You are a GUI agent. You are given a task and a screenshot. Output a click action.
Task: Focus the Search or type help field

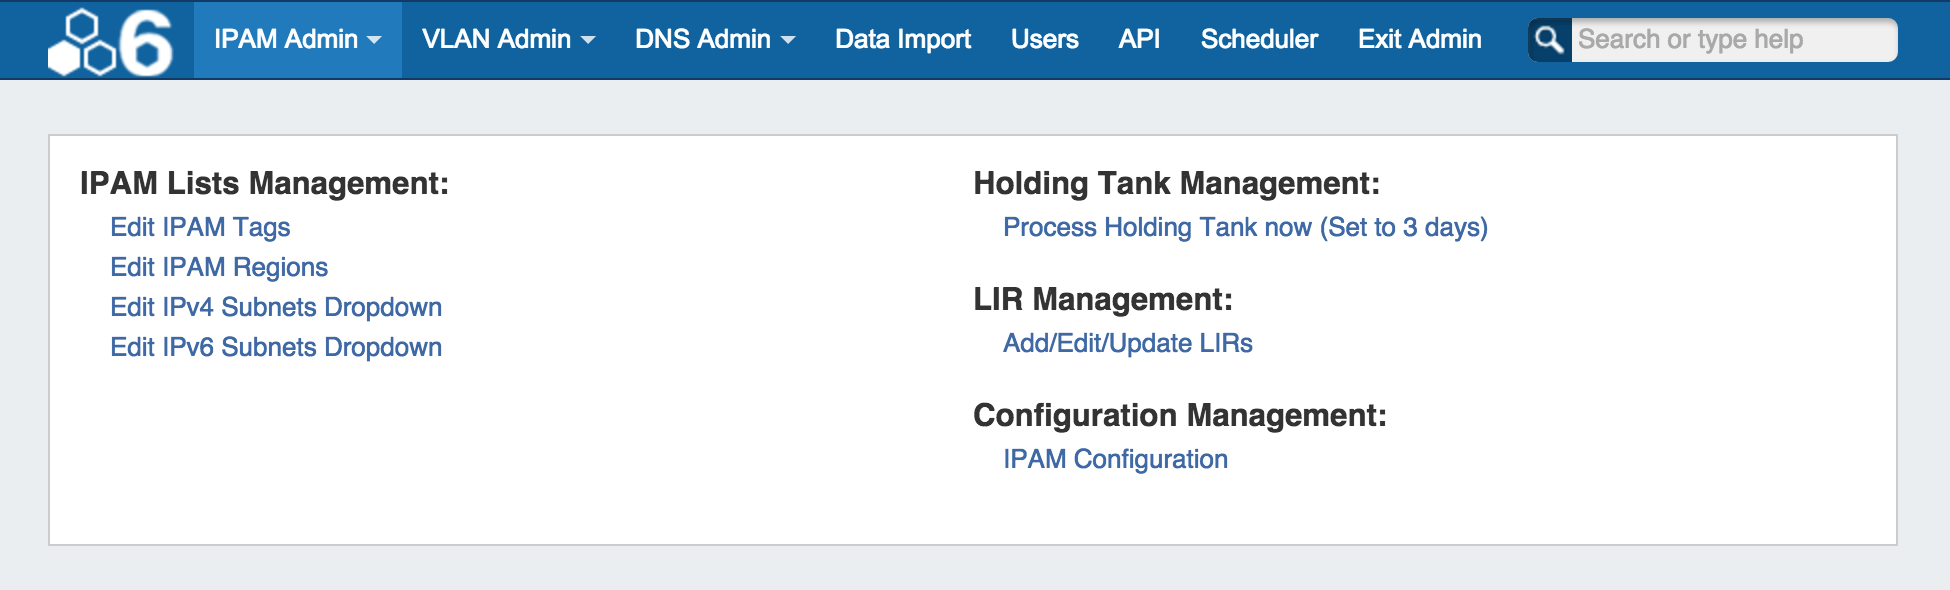click(x=1732, y=40)
